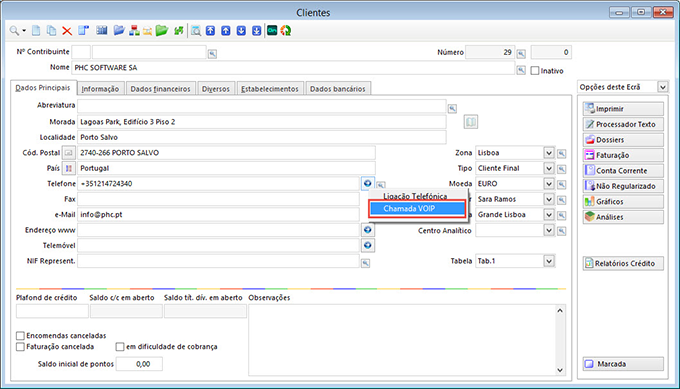The image size is (680, 389).
Task: Click the blue open folder toolbar icon
Action: point(119,30)
